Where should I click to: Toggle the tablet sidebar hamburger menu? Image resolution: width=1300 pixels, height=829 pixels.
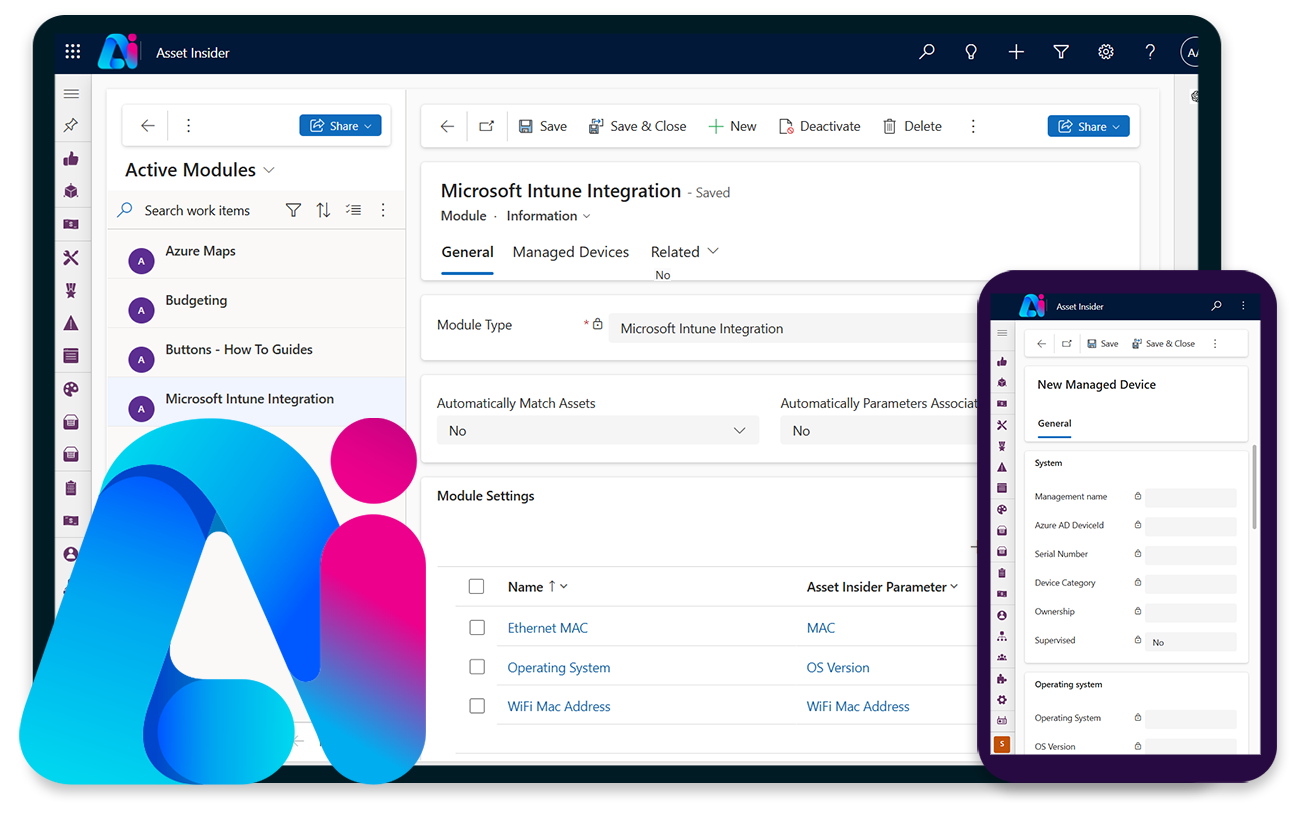click(71, 94)
